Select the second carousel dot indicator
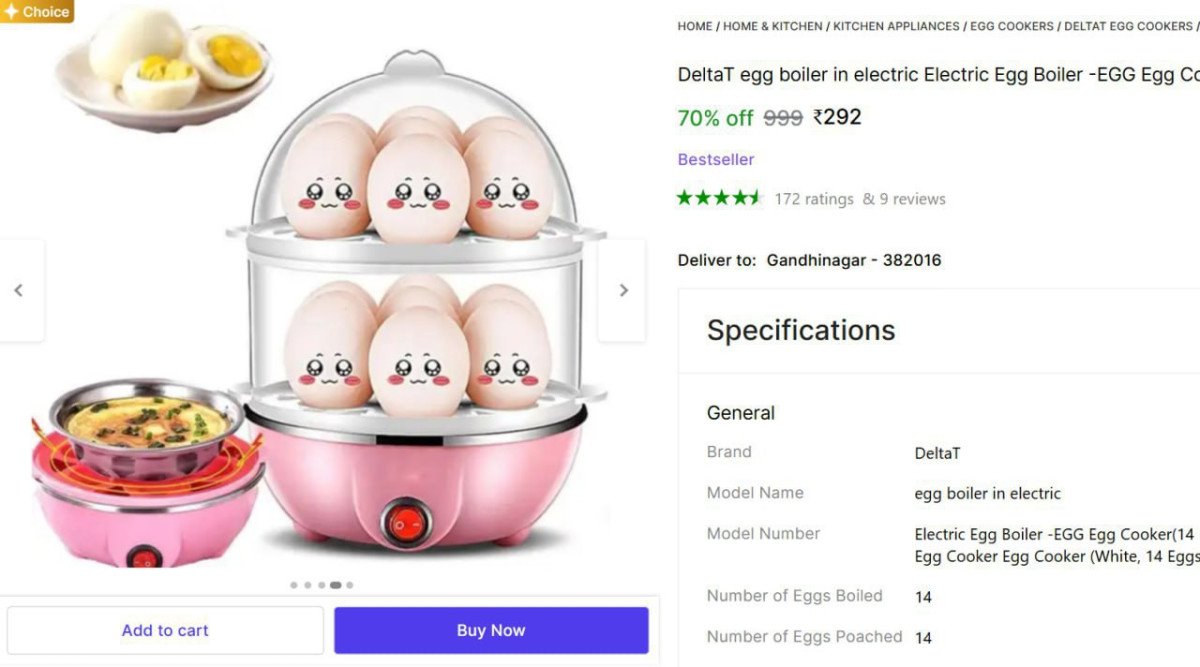 point(307,585)
